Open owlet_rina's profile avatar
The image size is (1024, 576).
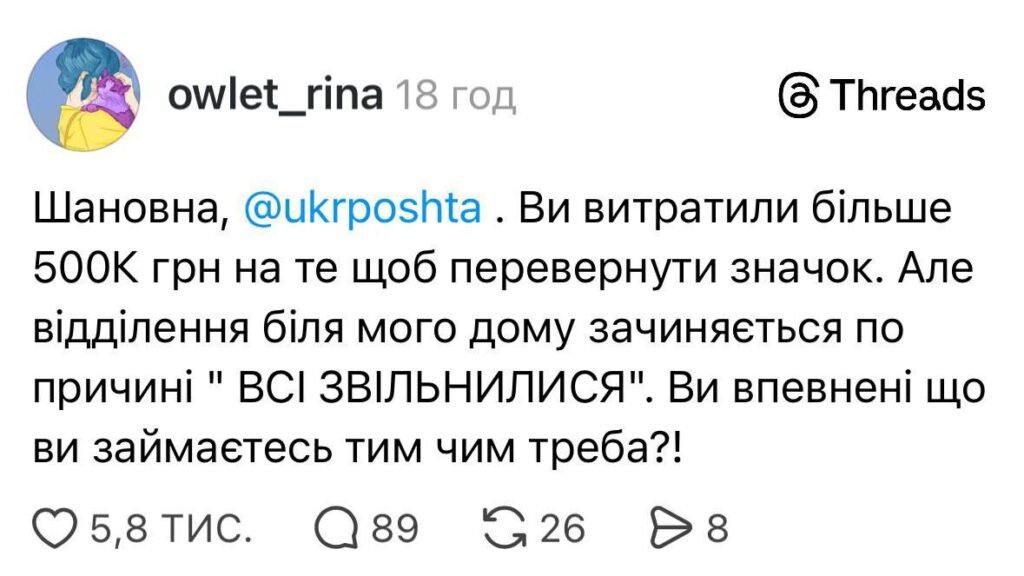point(89,96)
